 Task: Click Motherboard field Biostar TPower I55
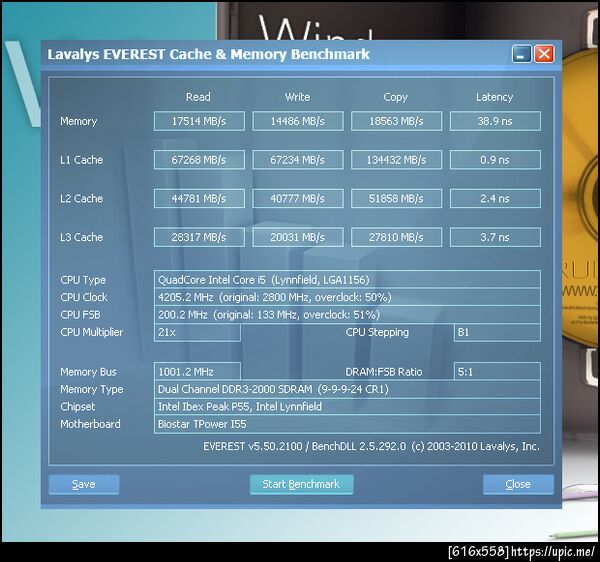click(x=347, y=424)
